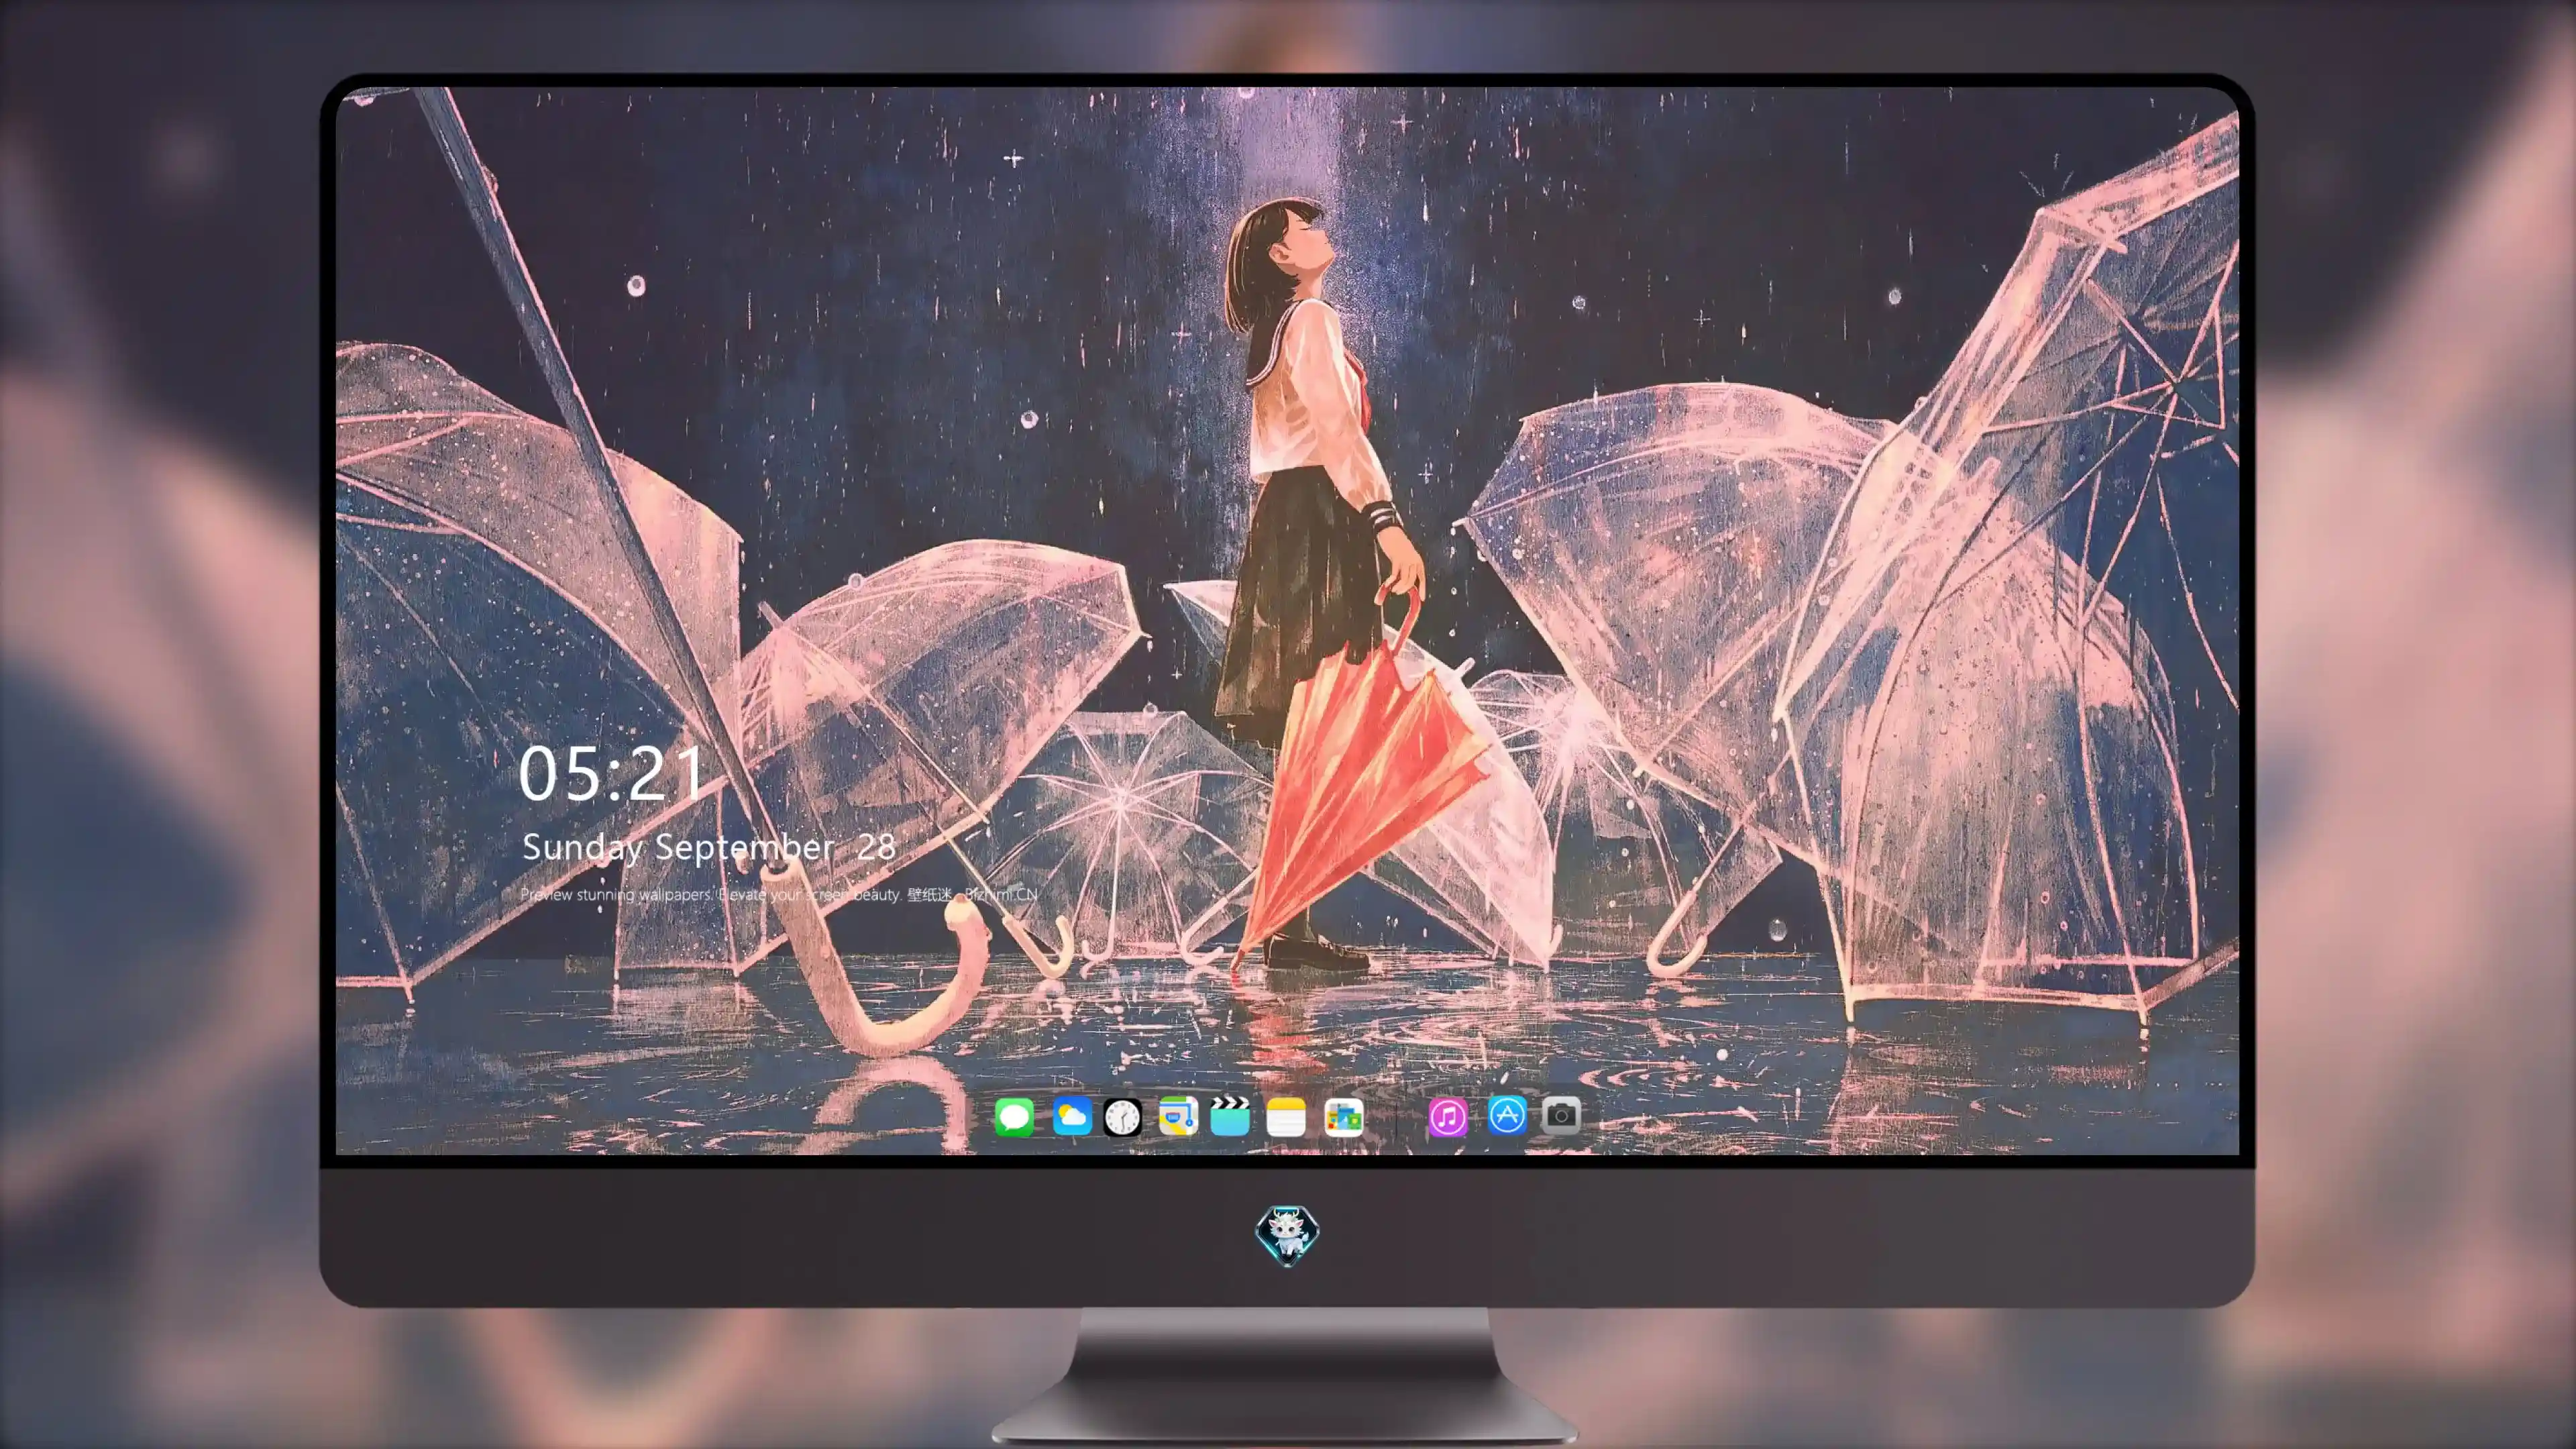Click the 'Preview stunning wallpapers' caption
2576x1449 pixels.
coord(779,894)
